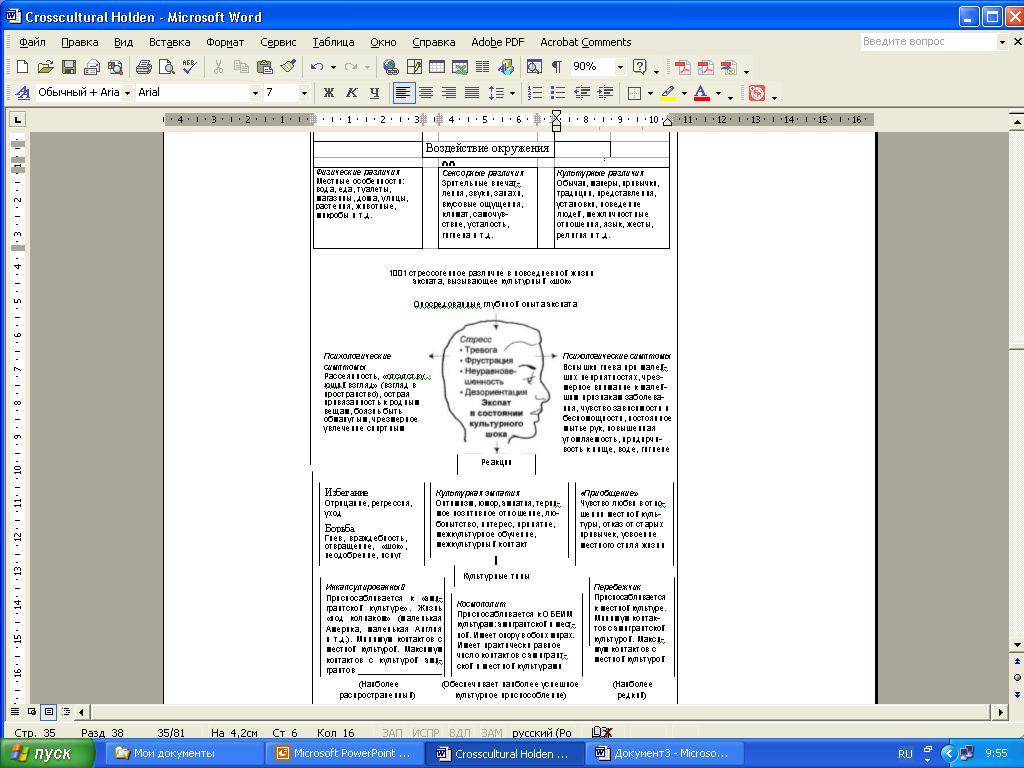Open the highlight color dropdown arrow
Screen dimensions: 1024x768
point(684,93)
